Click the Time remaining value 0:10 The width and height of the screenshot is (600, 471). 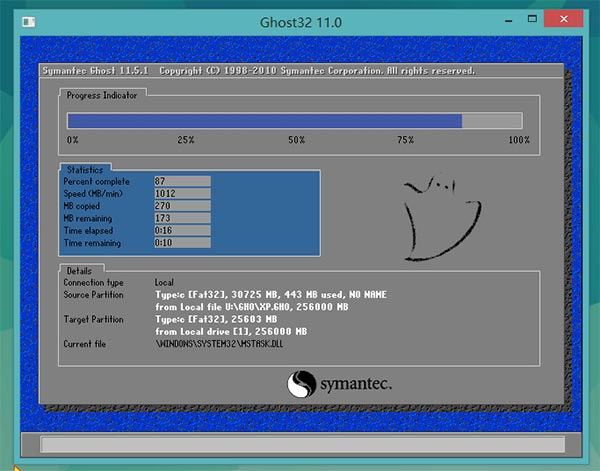coord(182,243)
